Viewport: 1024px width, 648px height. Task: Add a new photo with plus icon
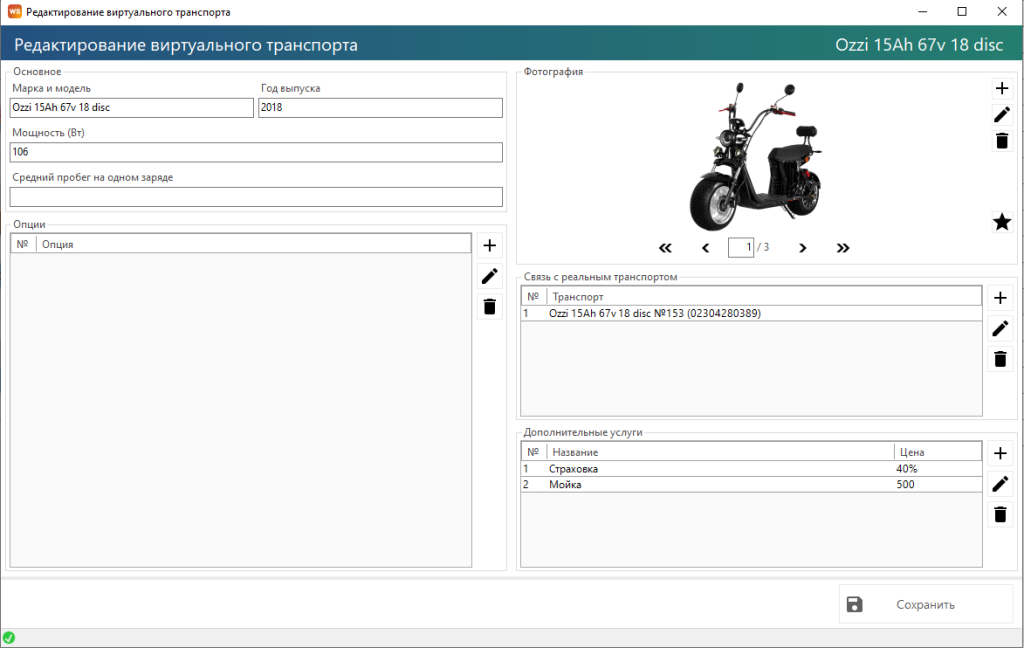pos(1001,89)
